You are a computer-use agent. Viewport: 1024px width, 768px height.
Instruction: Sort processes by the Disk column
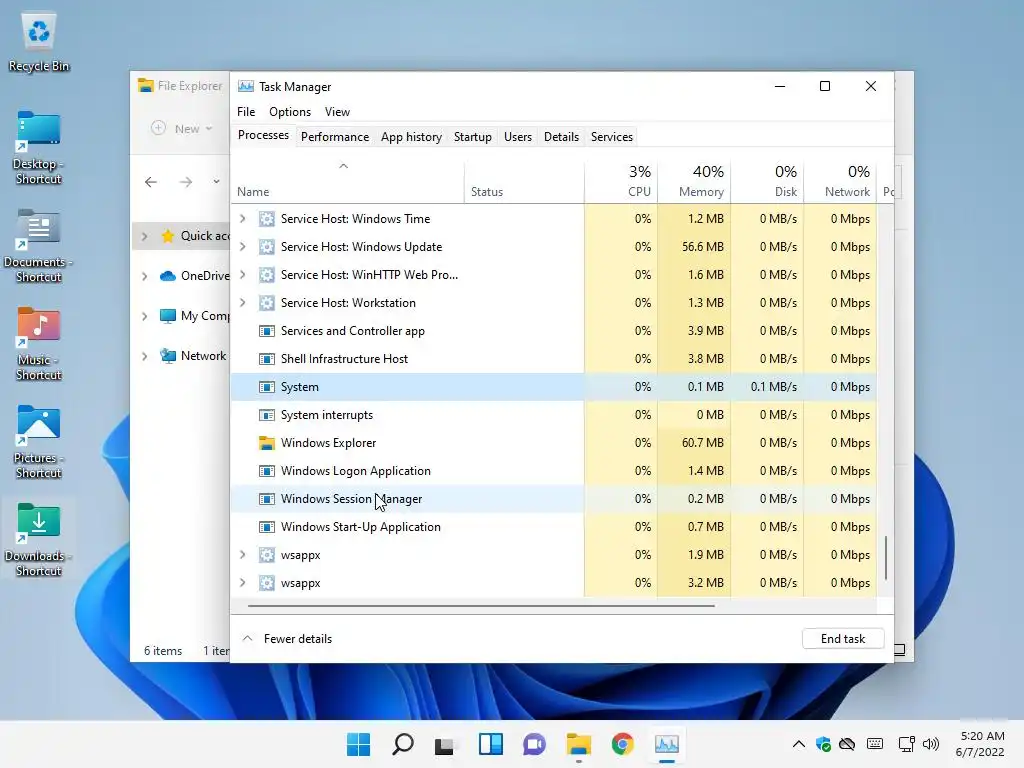click(x=767, y=181)
